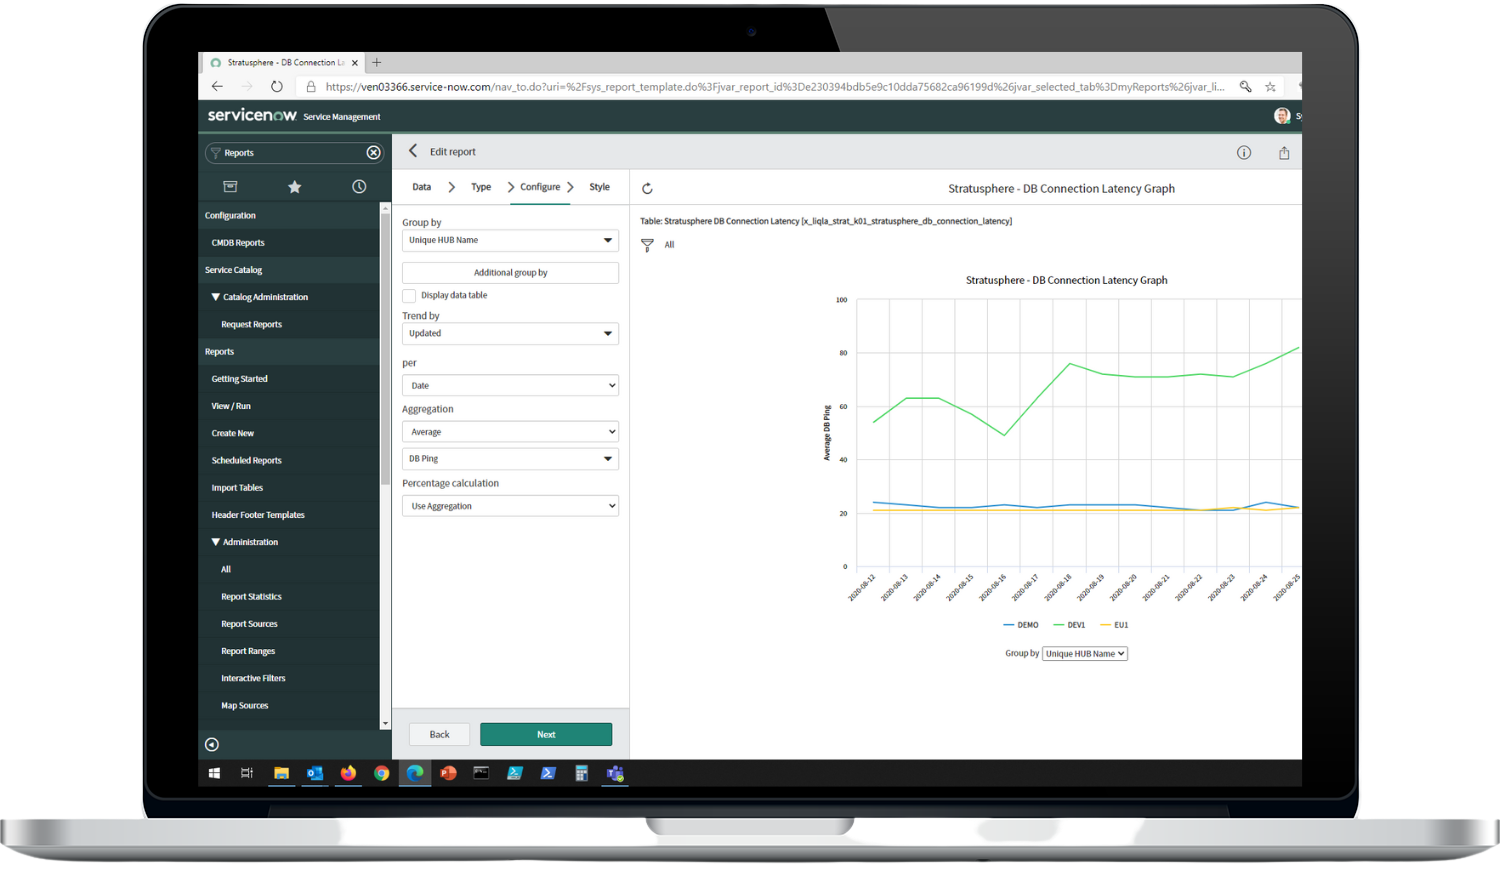The image size is (1500, 874).
Task: Click the green Next button
Action: coord(546,734)
